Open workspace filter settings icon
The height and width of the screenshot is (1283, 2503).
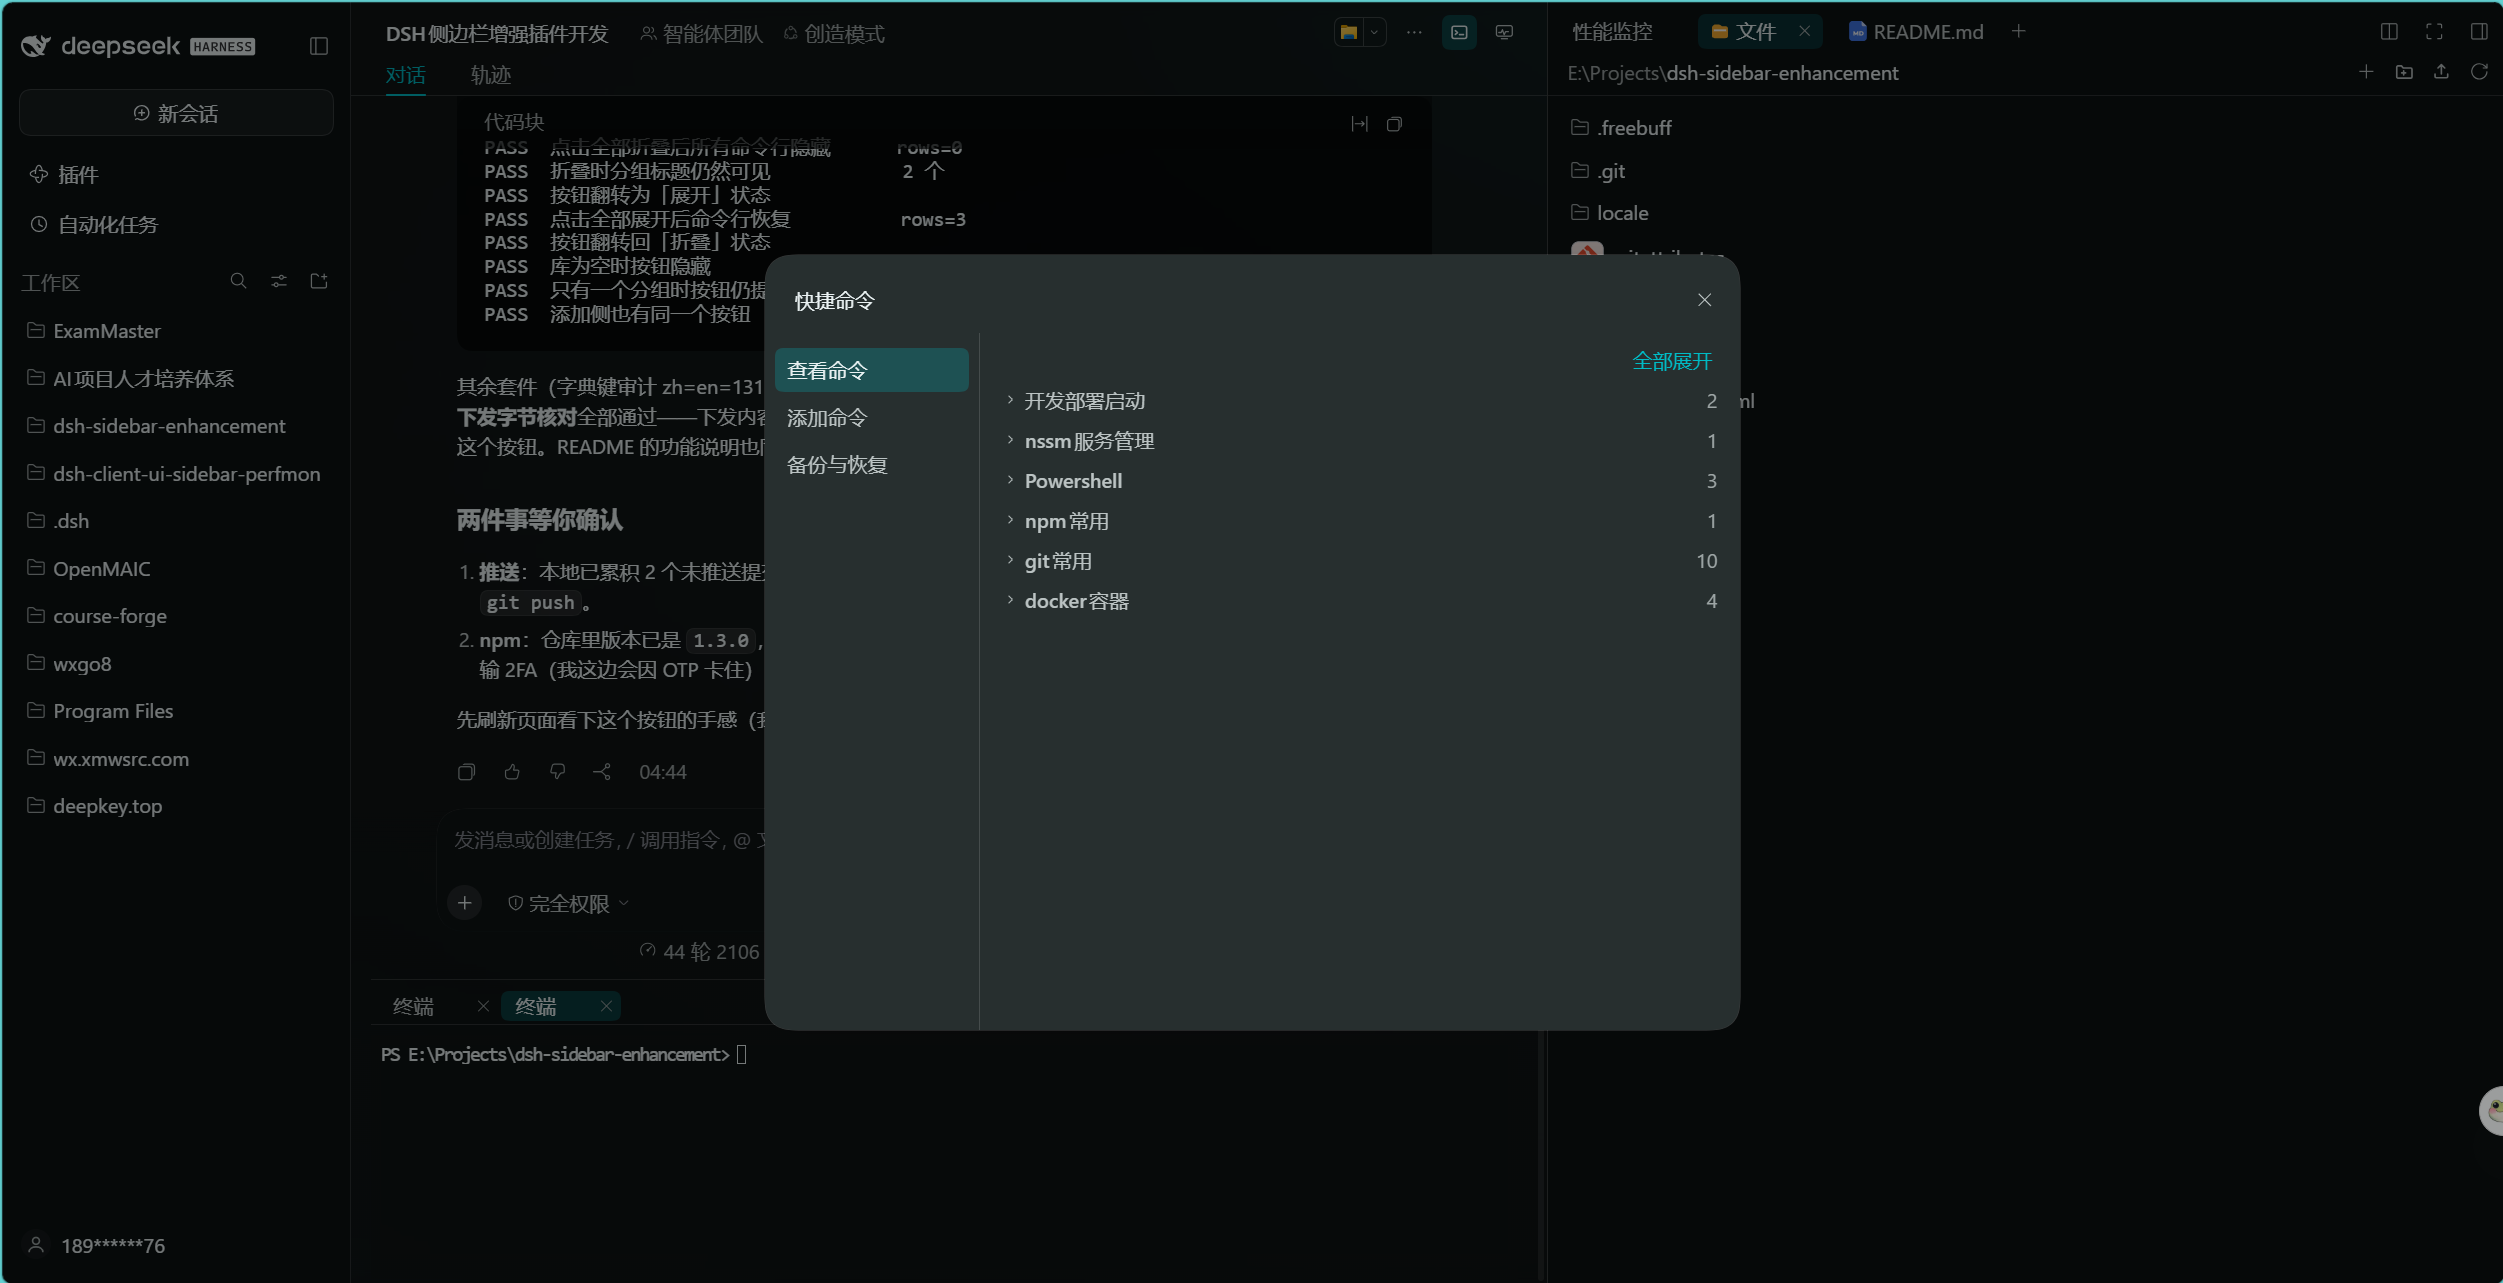[x=279, y=281]
